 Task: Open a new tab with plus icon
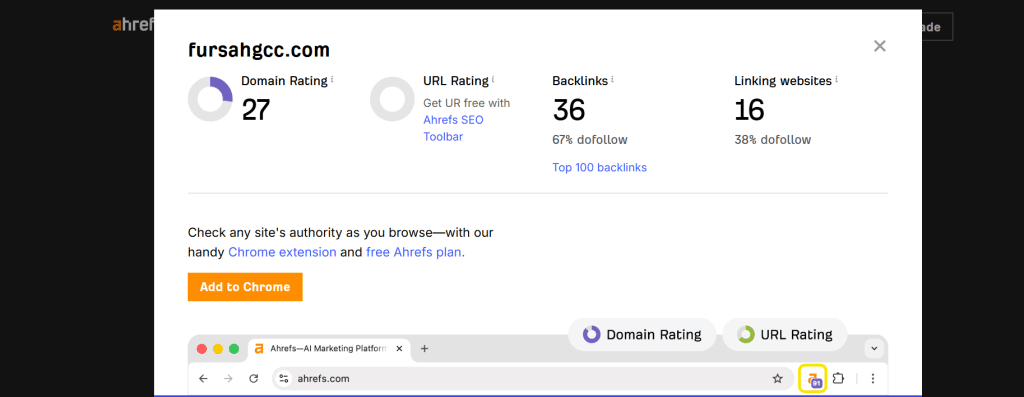(x=424, y=349)
